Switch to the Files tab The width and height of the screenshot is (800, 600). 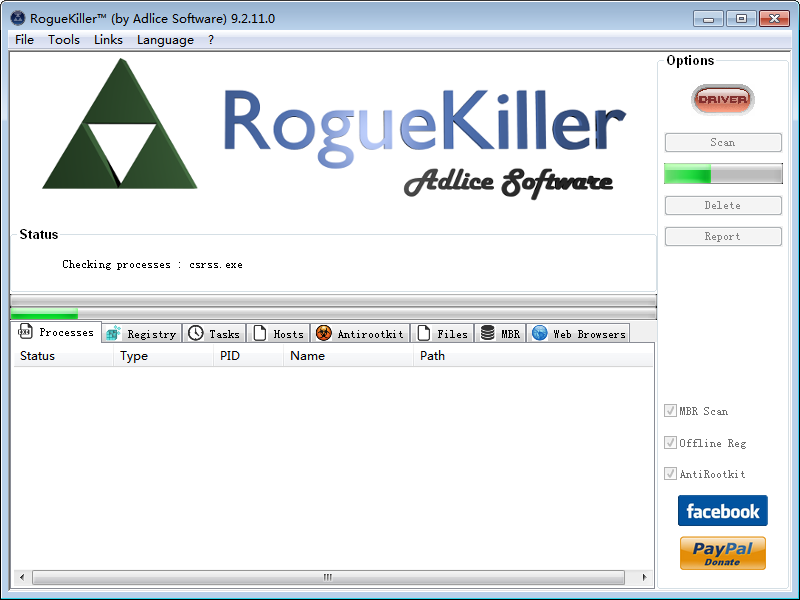coord(442,334)
